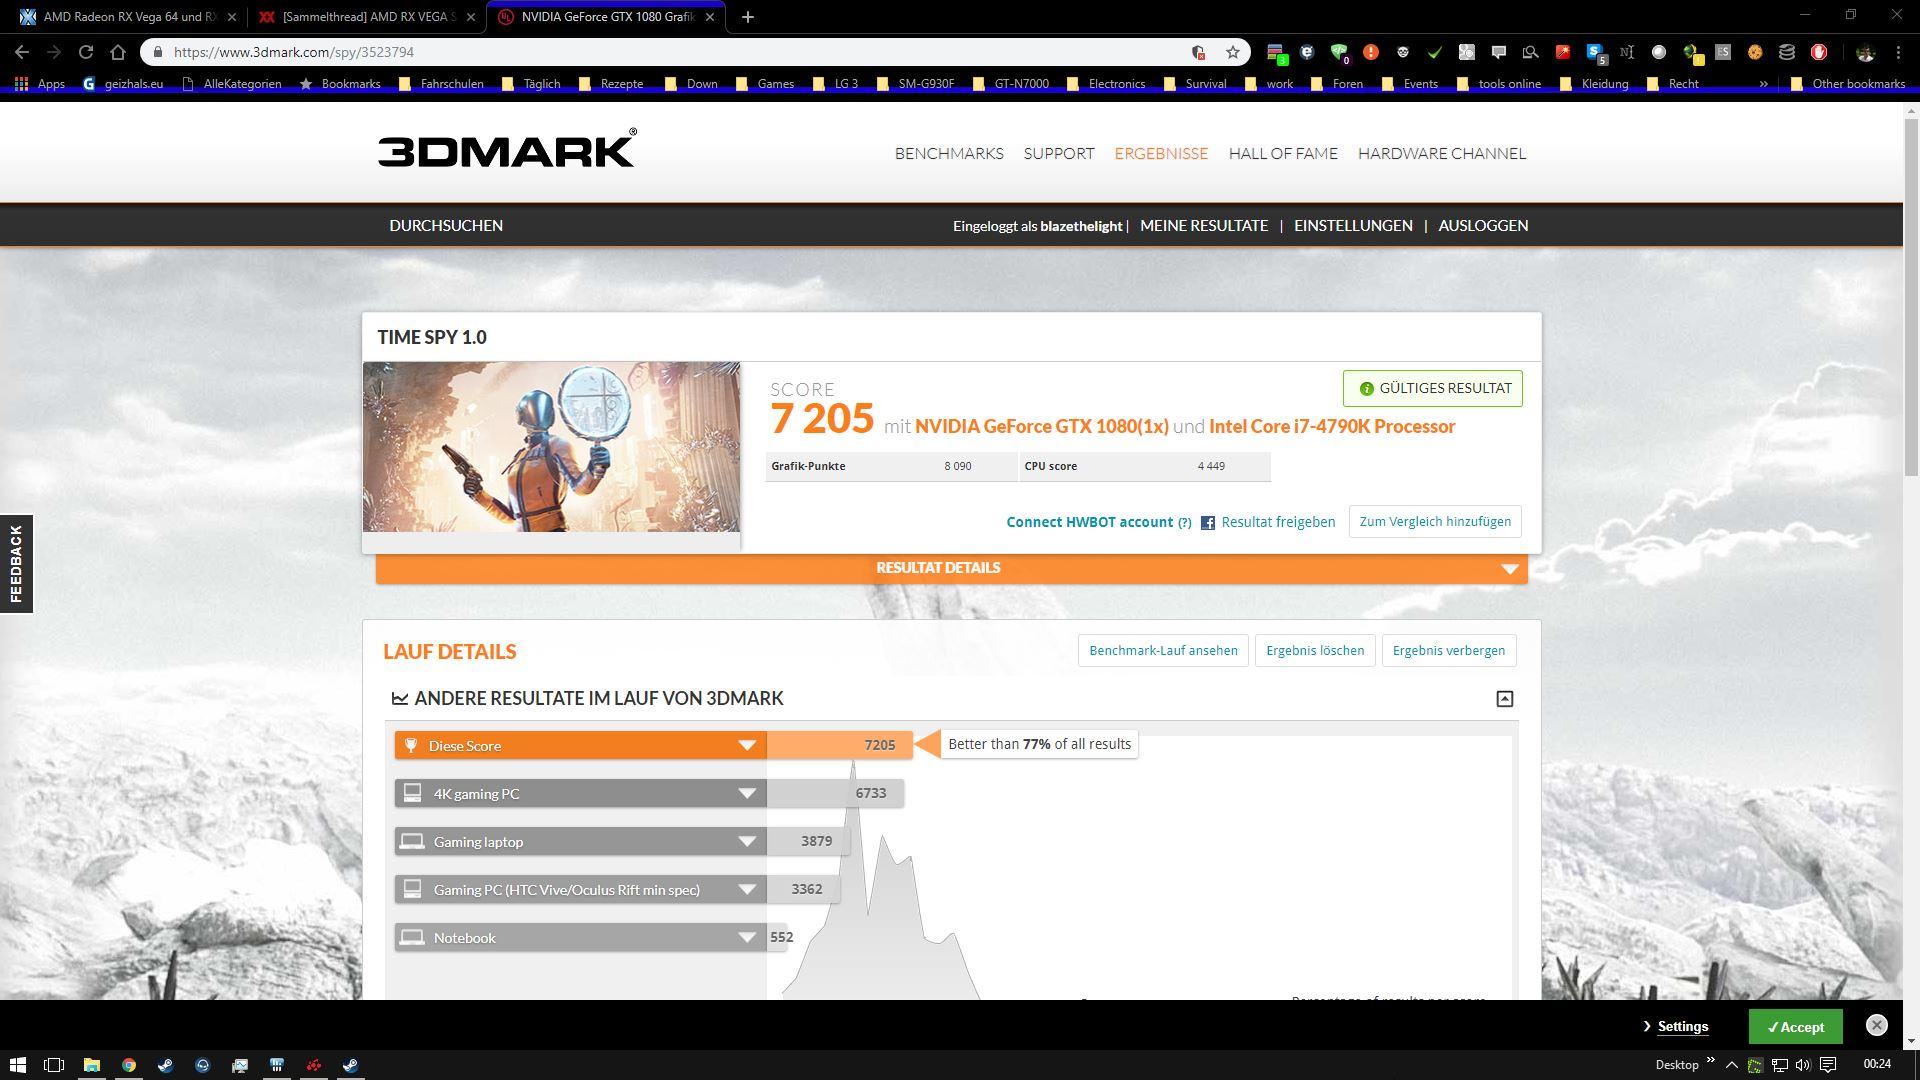Click AUSLOGGEN to log out

click(1483, 226)
